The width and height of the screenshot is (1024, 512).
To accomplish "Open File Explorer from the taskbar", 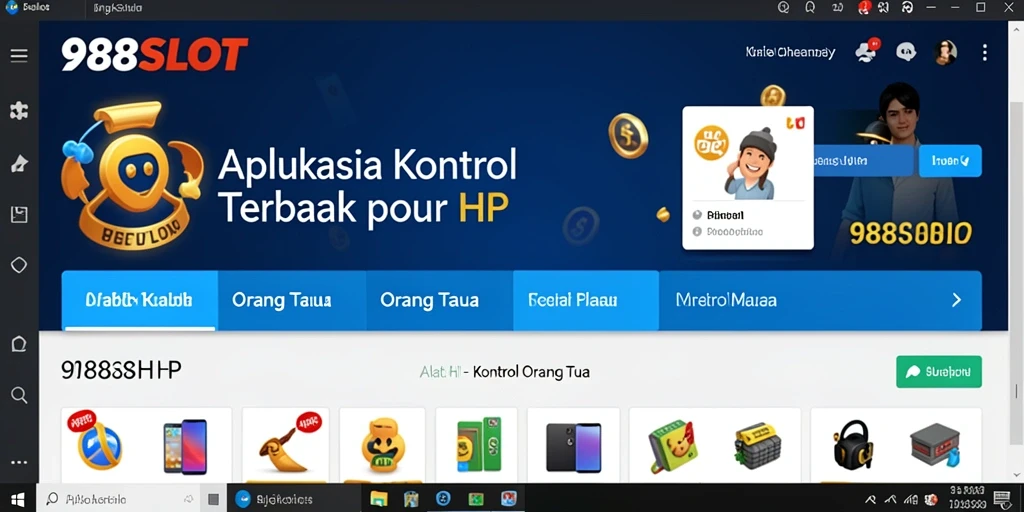I will (379, 499).
